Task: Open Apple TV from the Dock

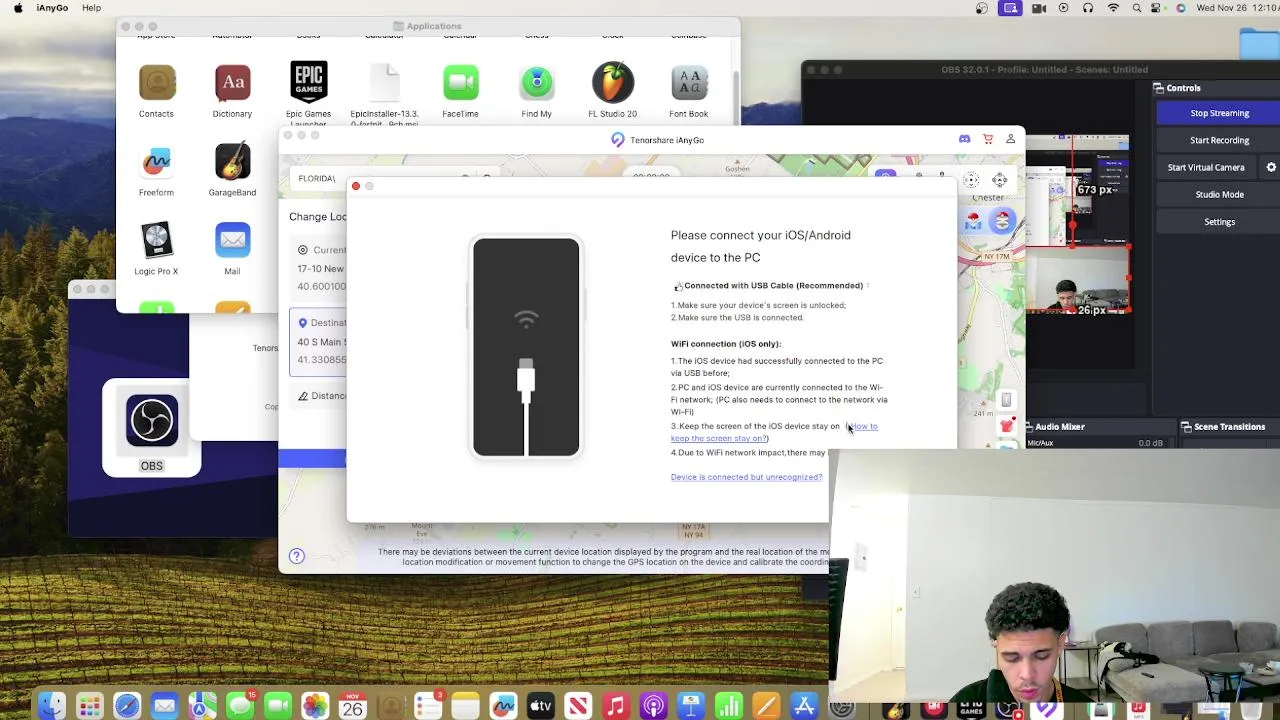Action: coord(541,706)
